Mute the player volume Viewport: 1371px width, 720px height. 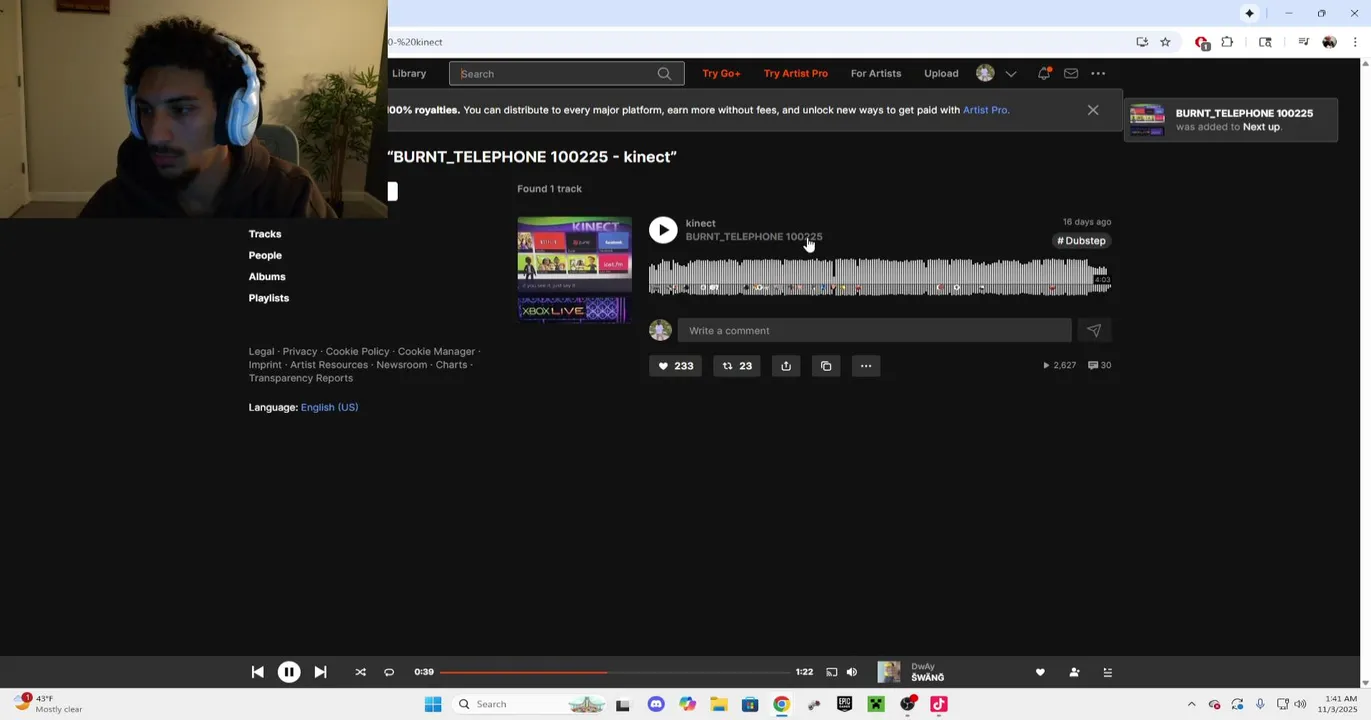(851, 672)
